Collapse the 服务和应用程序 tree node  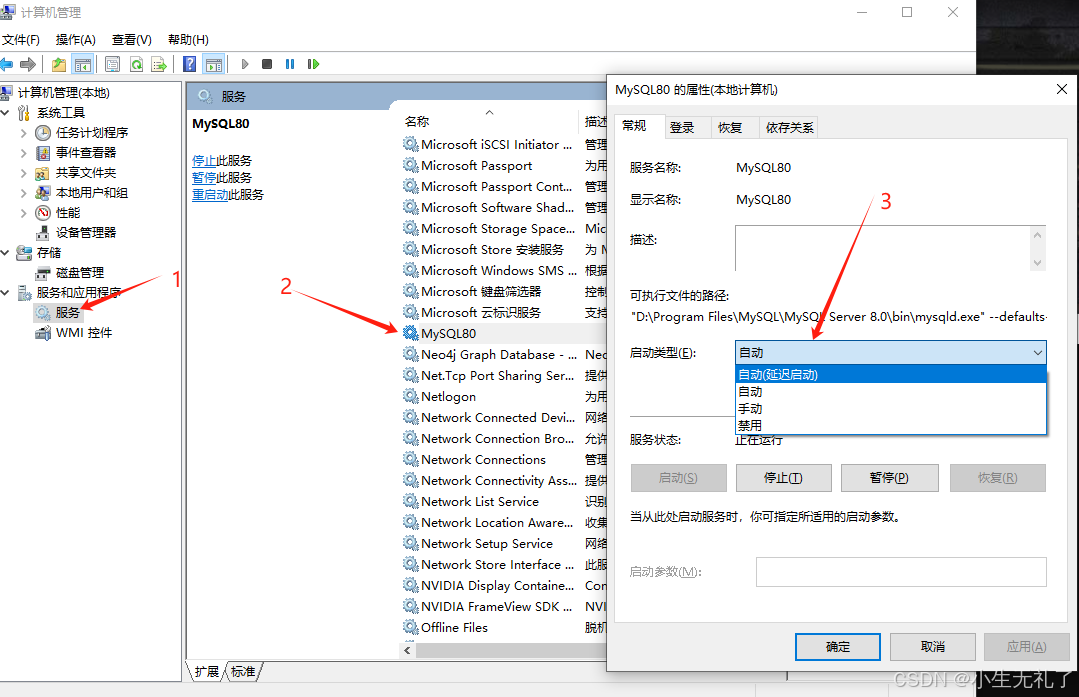[x=6, y=292]
